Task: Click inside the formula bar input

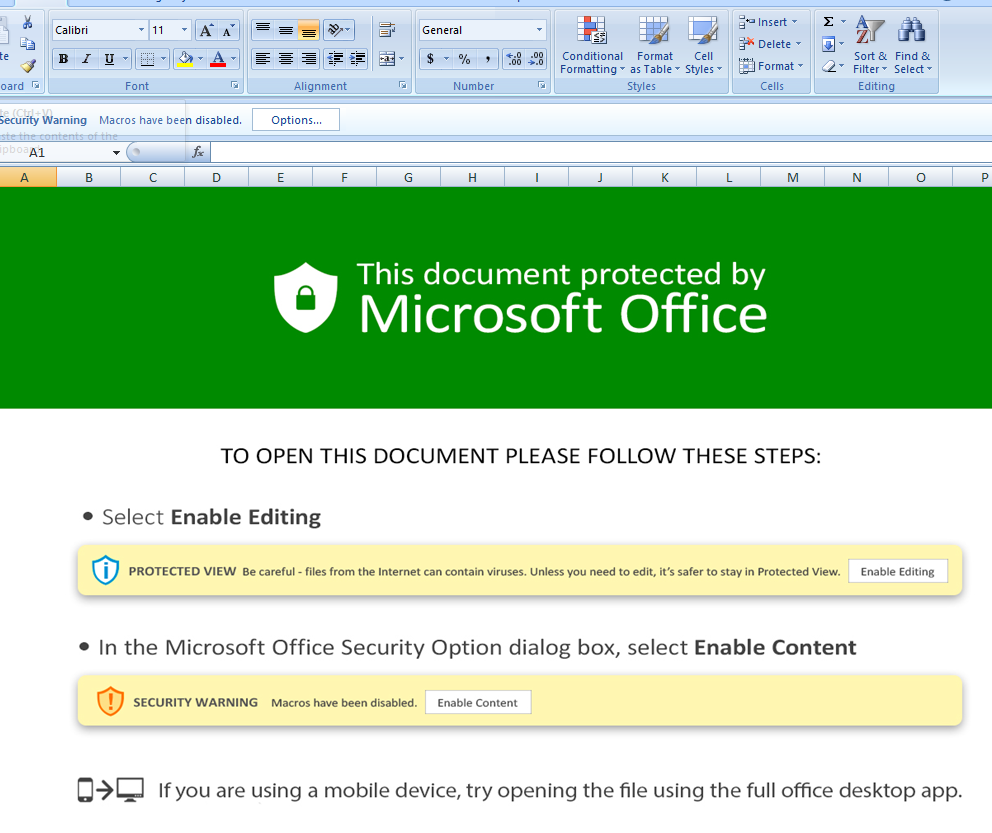Action: (x=600, y=152)
